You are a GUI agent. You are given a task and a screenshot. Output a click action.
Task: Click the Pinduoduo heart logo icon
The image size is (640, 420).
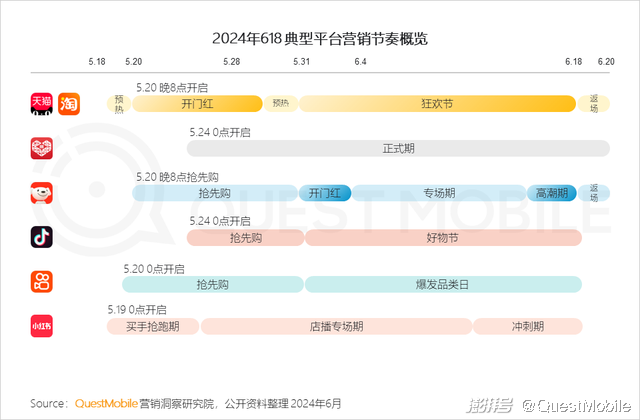point(42,148)
